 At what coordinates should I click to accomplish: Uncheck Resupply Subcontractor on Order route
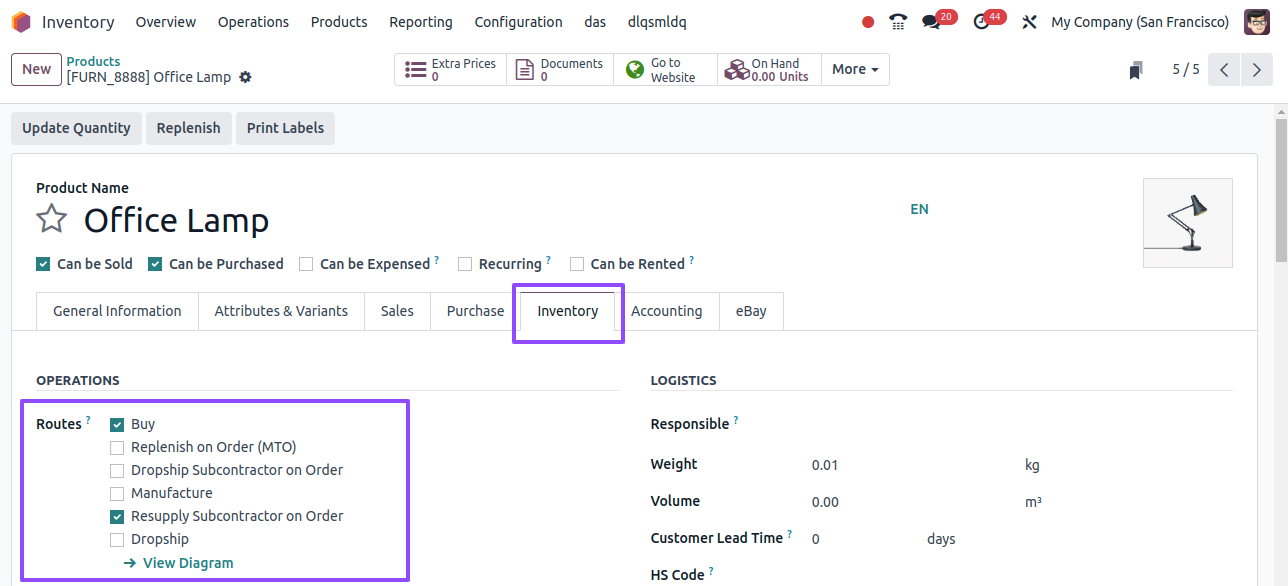pyautogui.click(x=117, y=516)
